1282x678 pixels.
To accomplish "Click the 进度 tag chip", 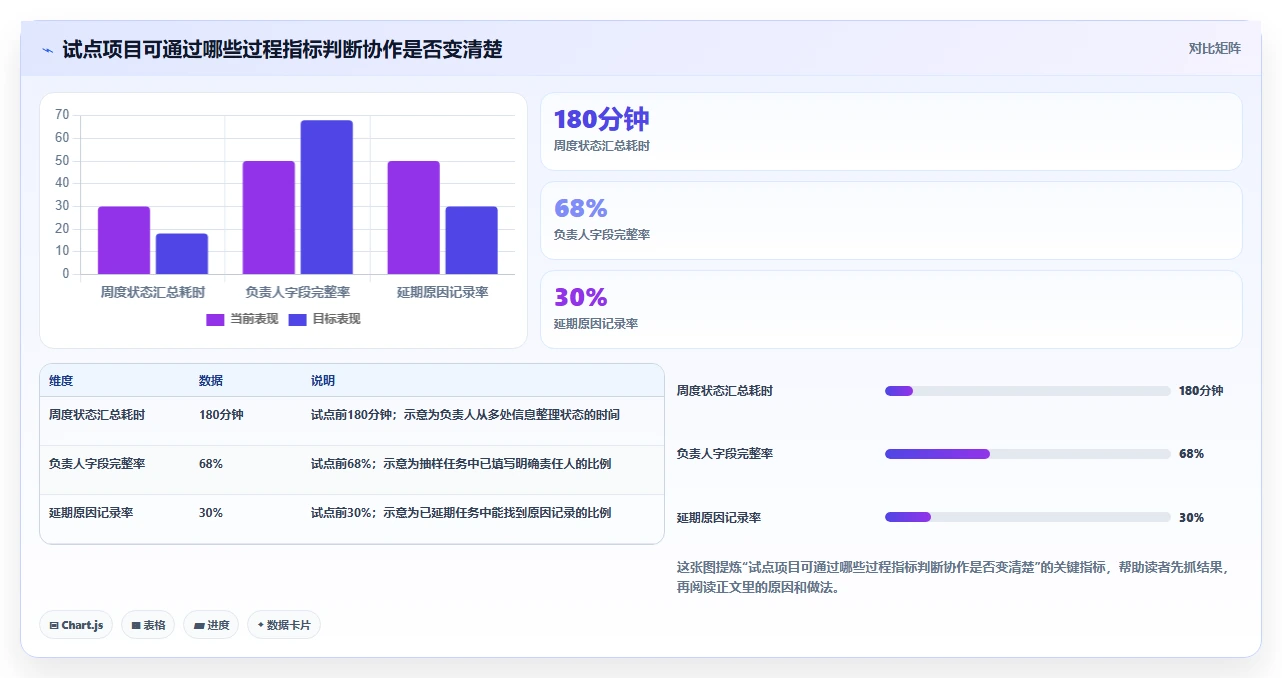I will [212, 625].
